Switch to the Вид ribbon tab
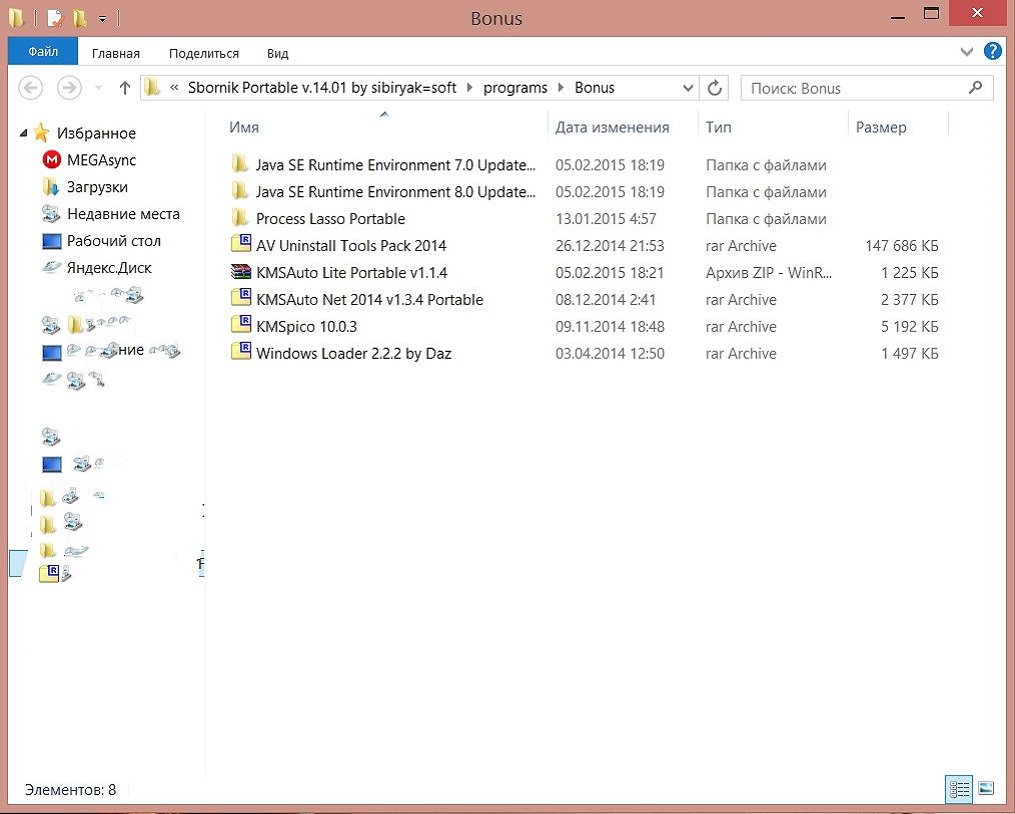 coord(278,53)
